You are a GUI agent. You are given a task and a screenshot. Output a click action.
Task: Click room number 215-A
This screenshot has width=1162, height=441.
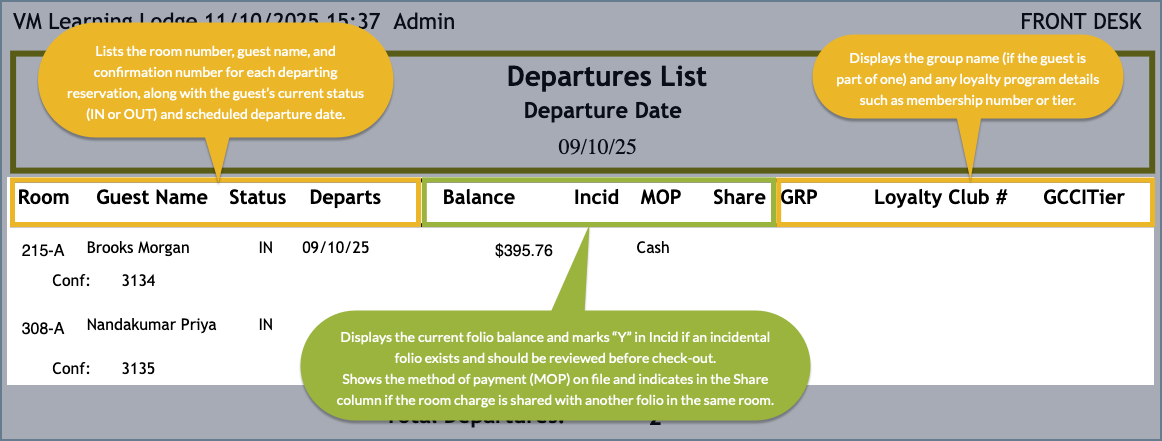click(43, 249)
